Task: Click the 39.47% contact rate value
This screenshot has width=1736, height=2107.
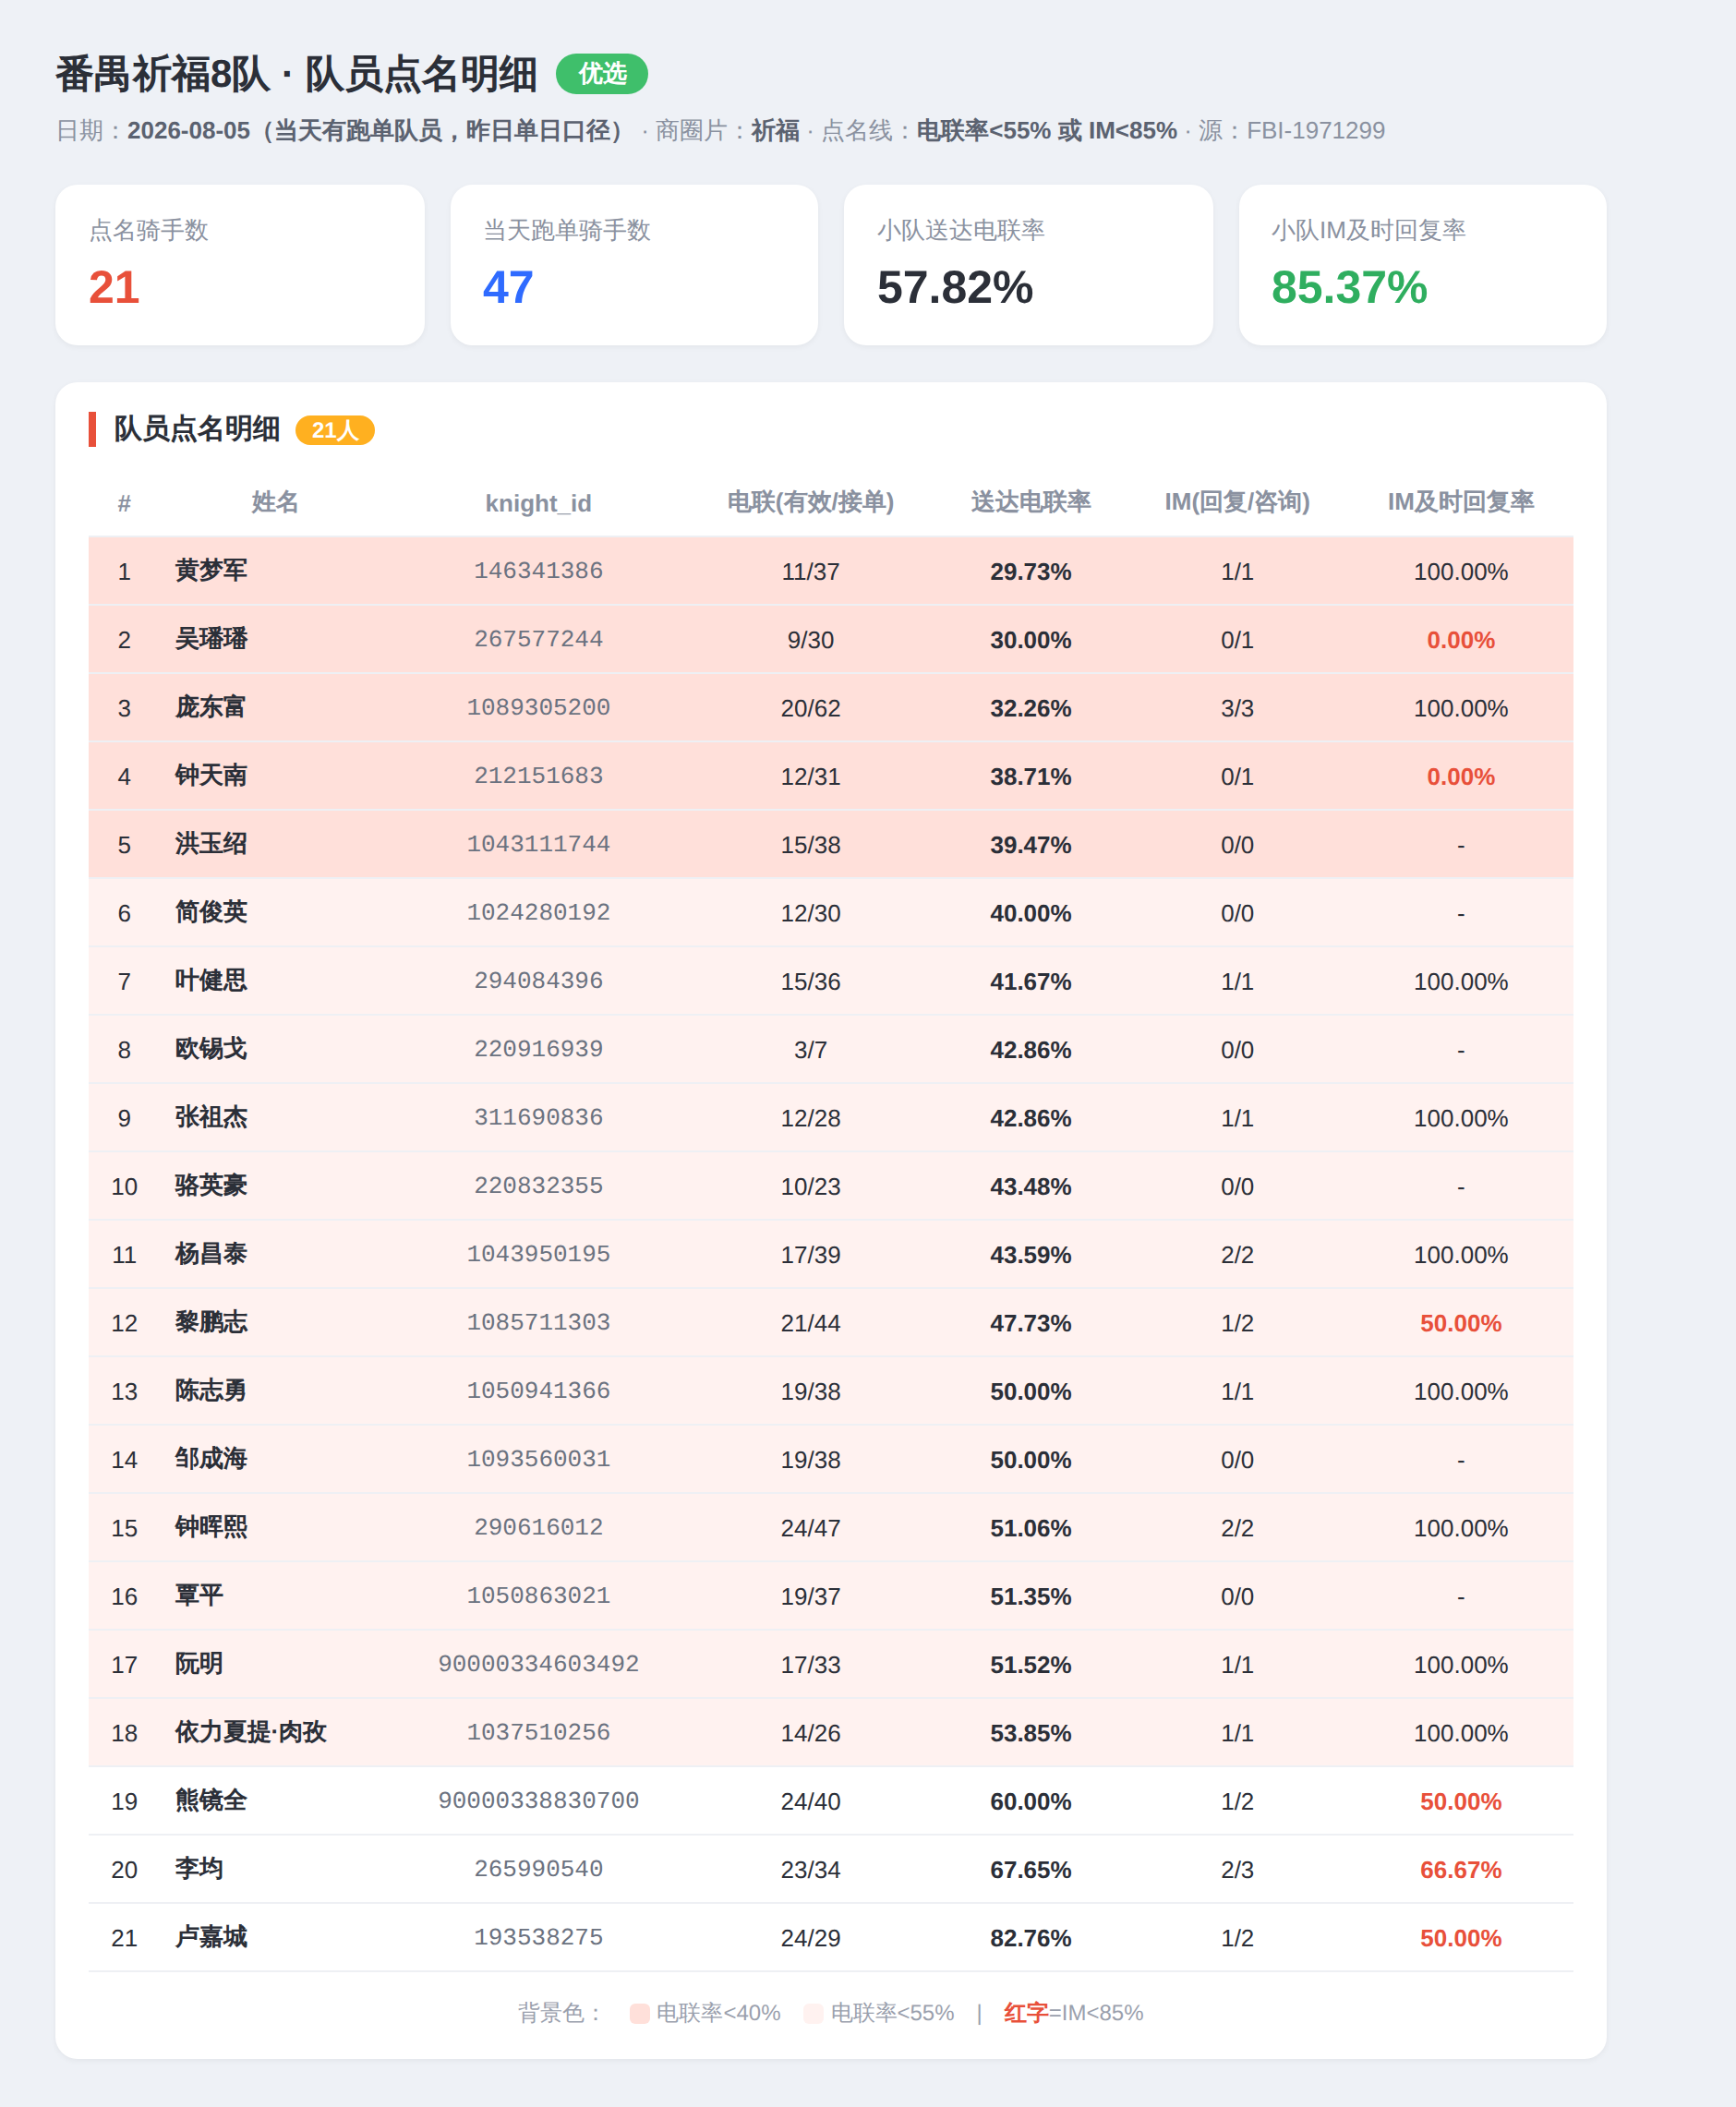Action: point(1030,845)
